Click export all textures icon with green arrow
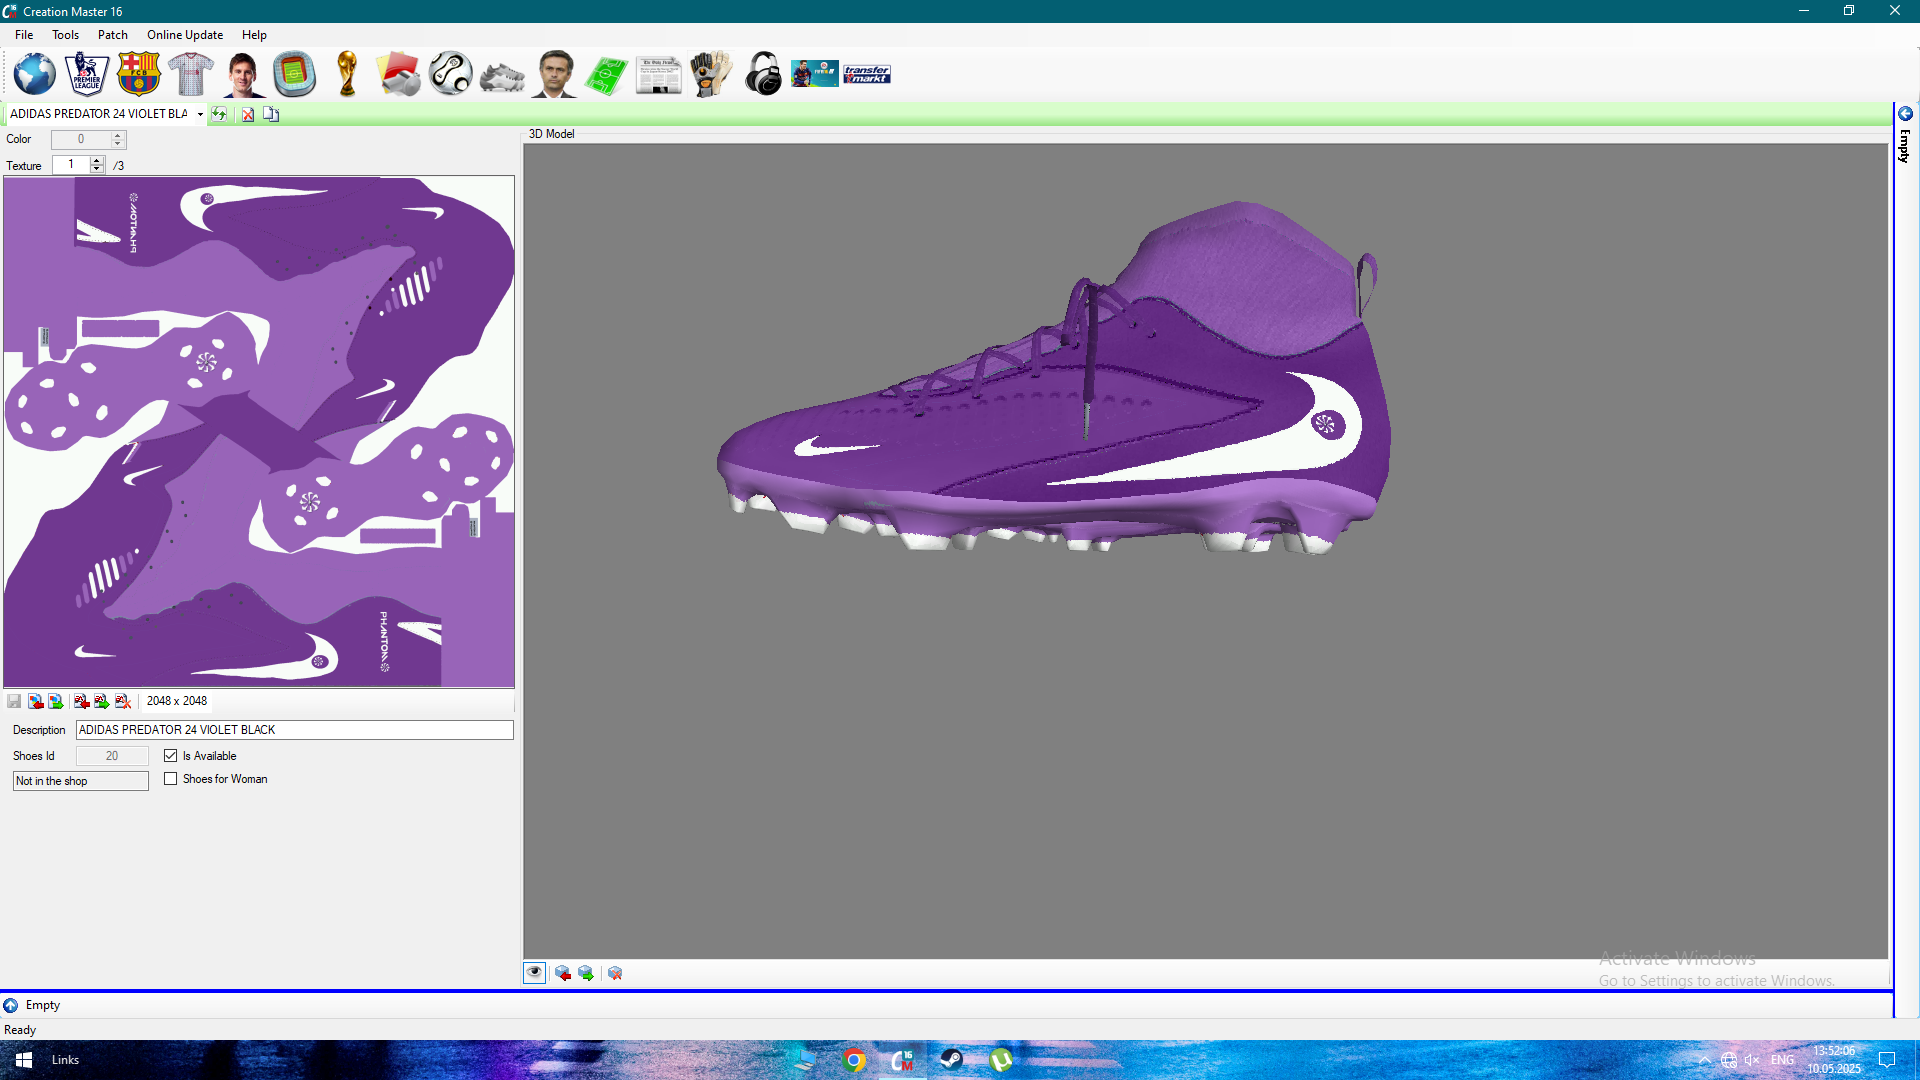Screen dimensions: 1920x1080 click(102, 701)
